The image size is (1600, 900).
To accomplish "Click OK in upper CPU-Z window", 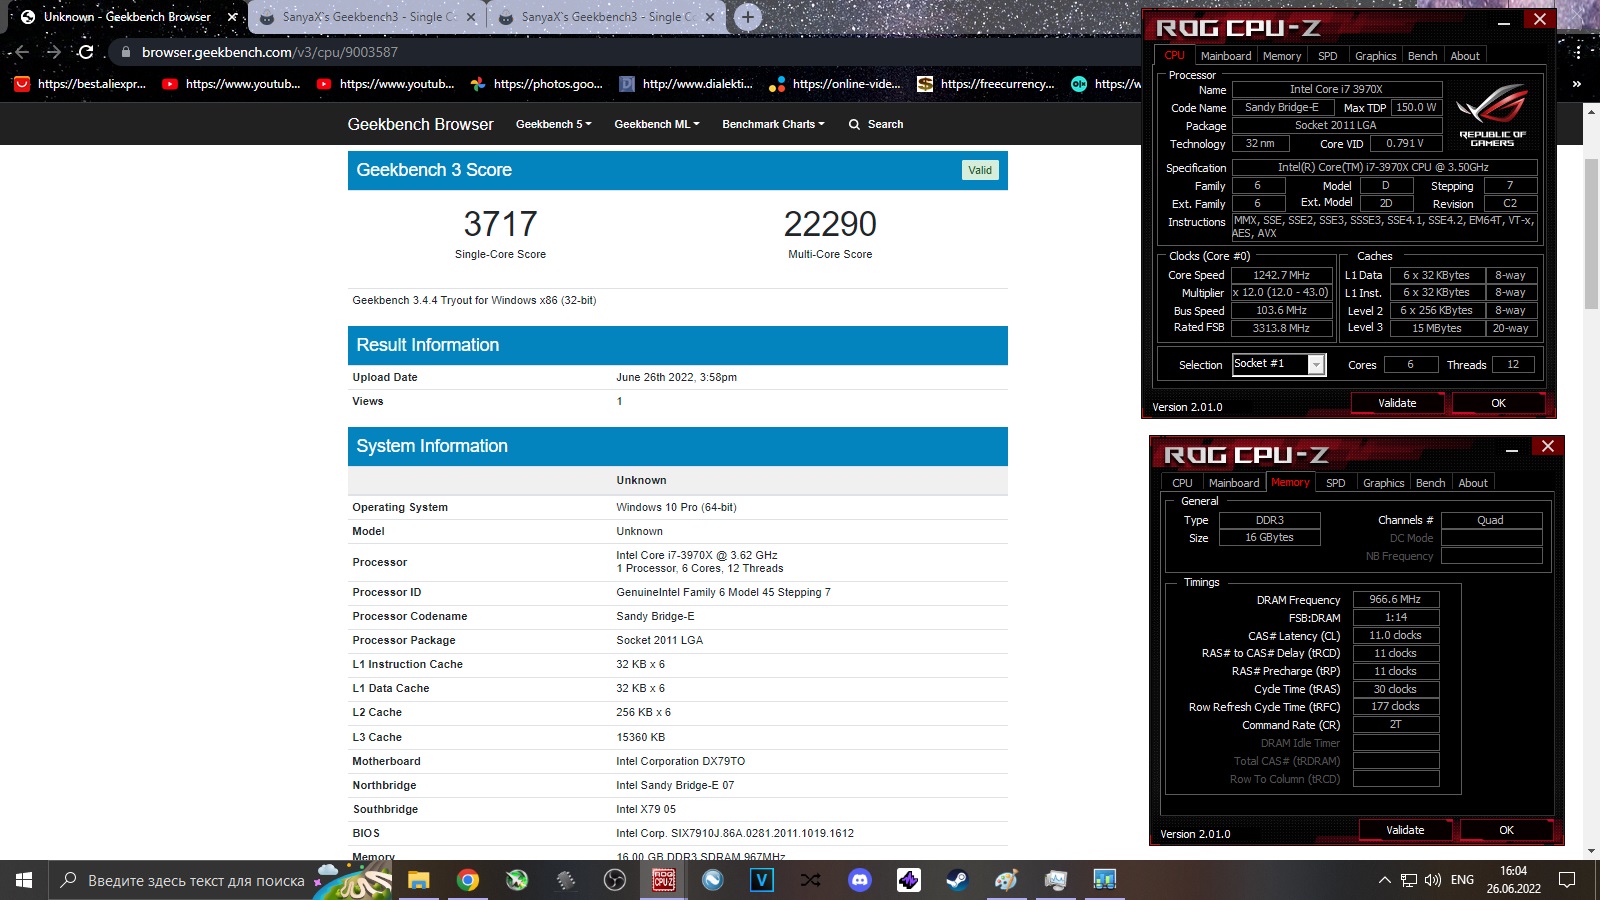I will pyautogui.click(x=1498, y=403).
